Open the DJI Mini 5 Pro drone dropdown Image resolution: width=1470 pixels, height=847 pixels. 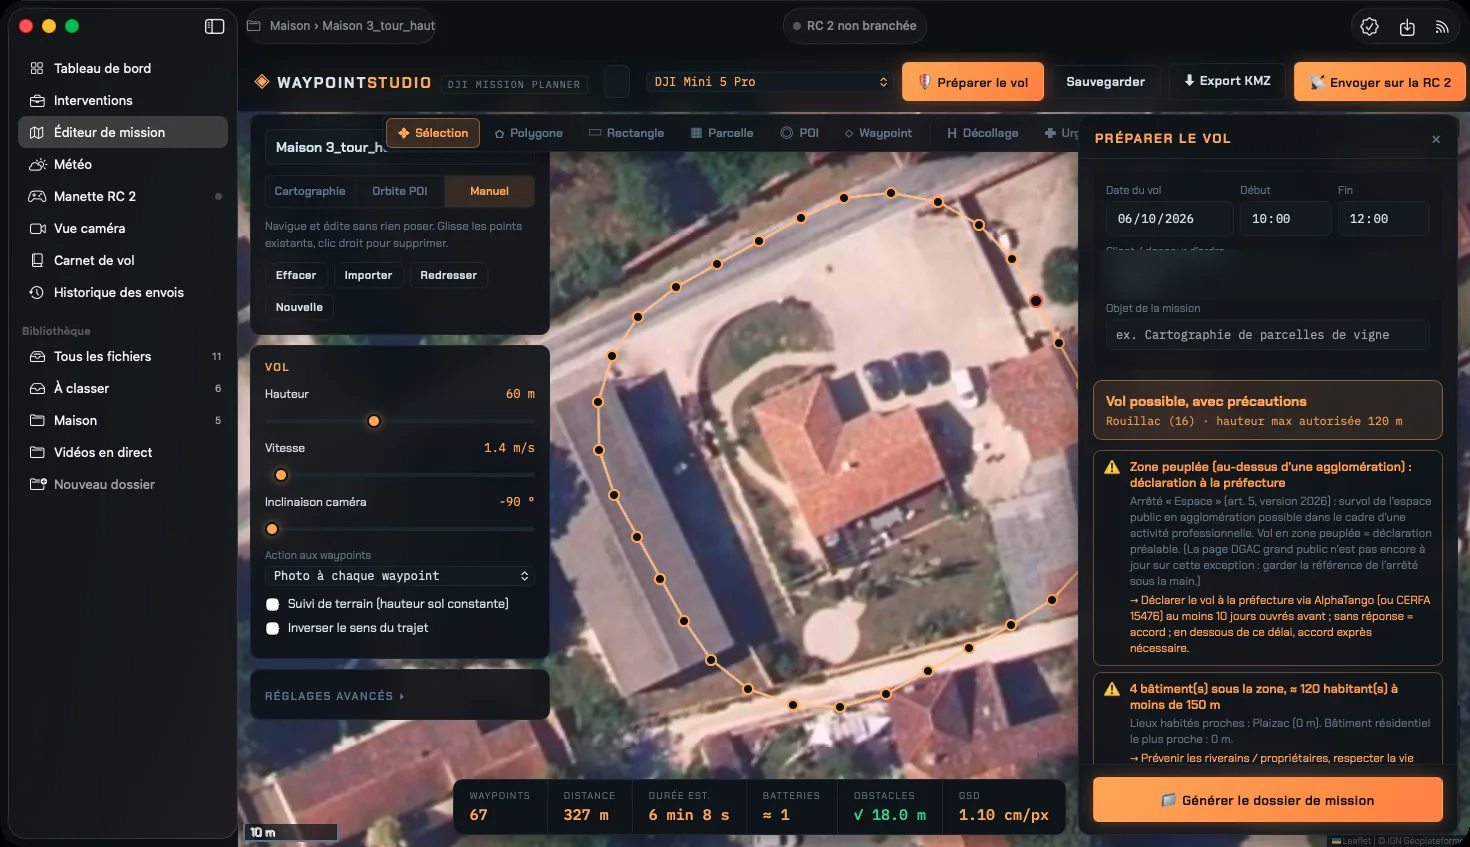click(769, 82)
